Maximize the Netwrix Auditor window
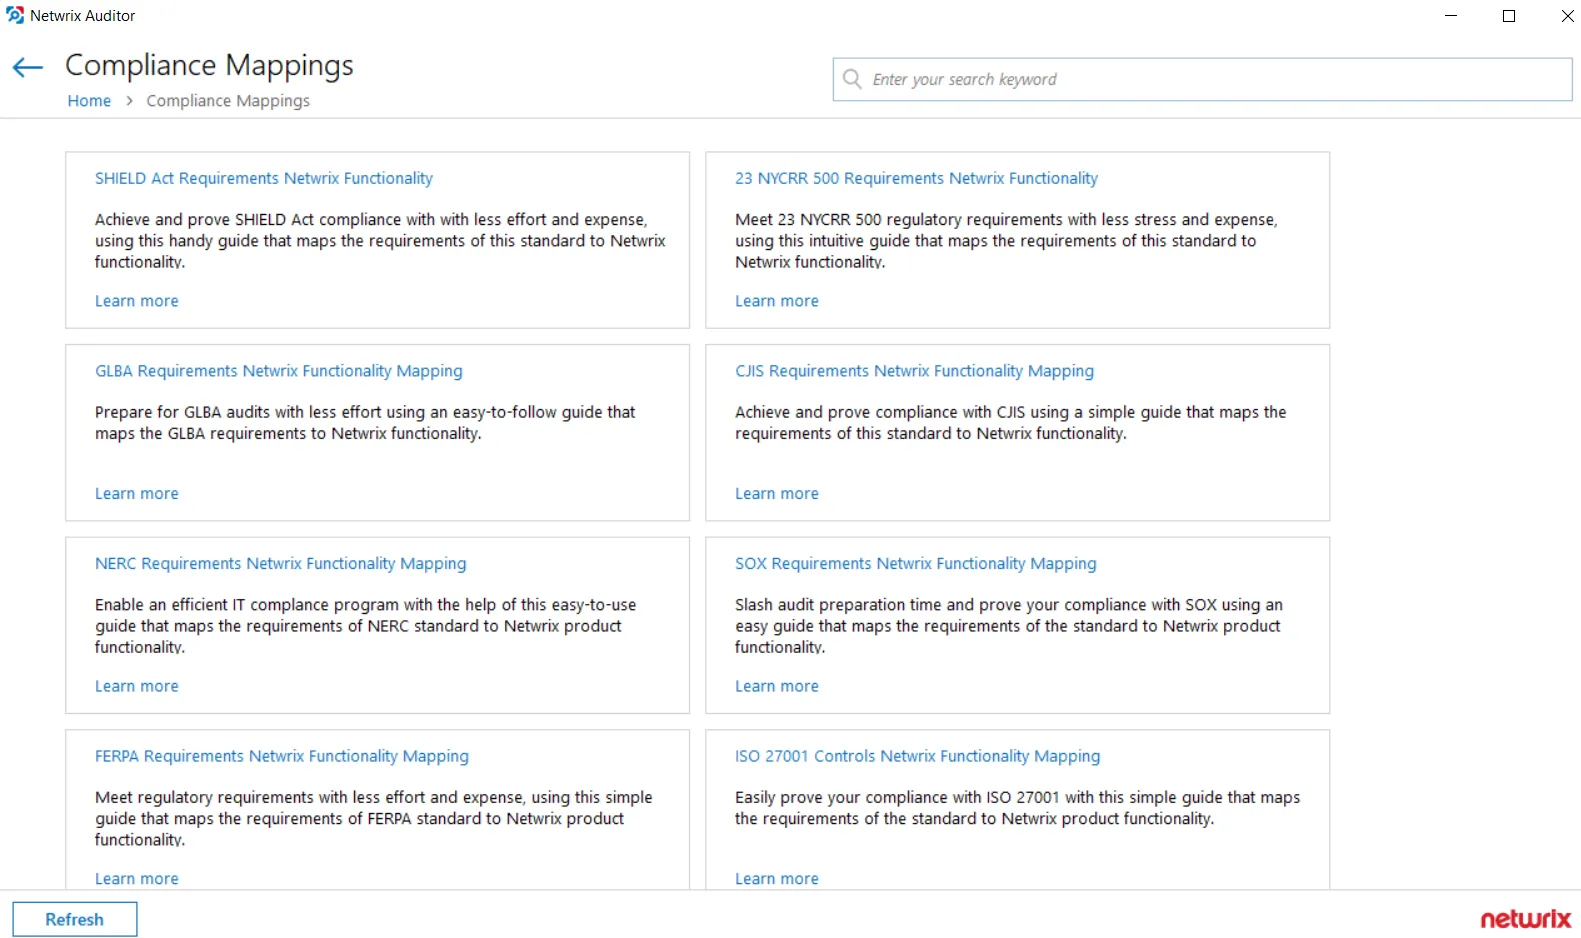 click(x=1509, y=16)
